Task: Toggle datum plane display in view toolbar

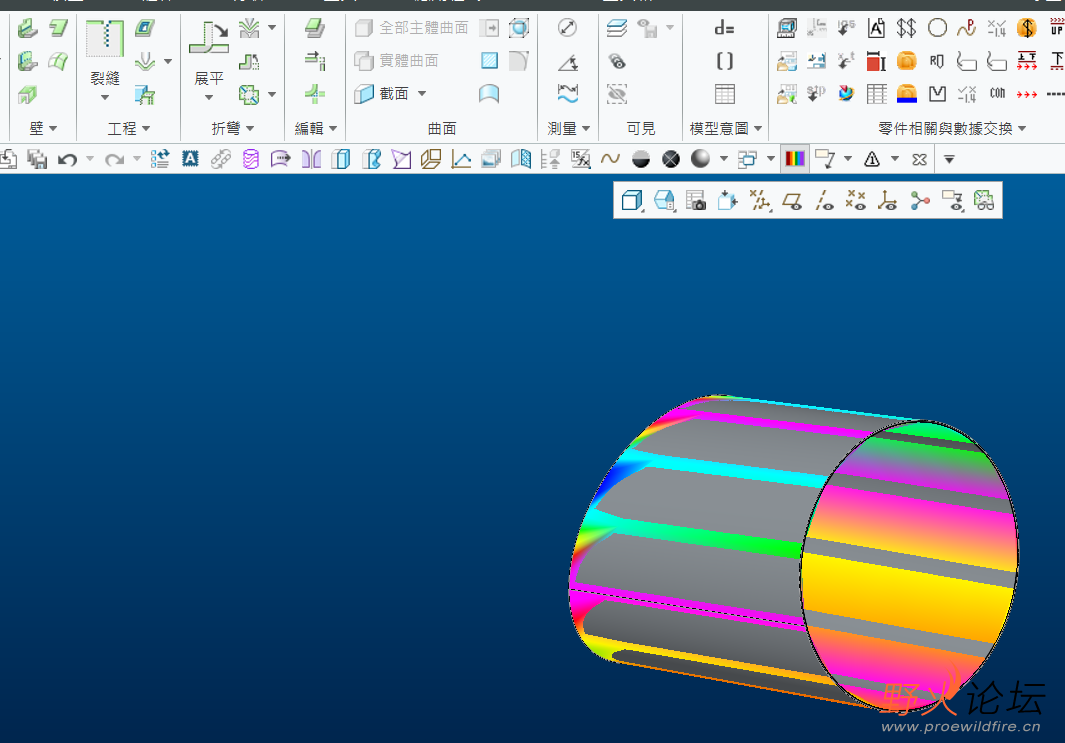Action: tap(792, 200)
